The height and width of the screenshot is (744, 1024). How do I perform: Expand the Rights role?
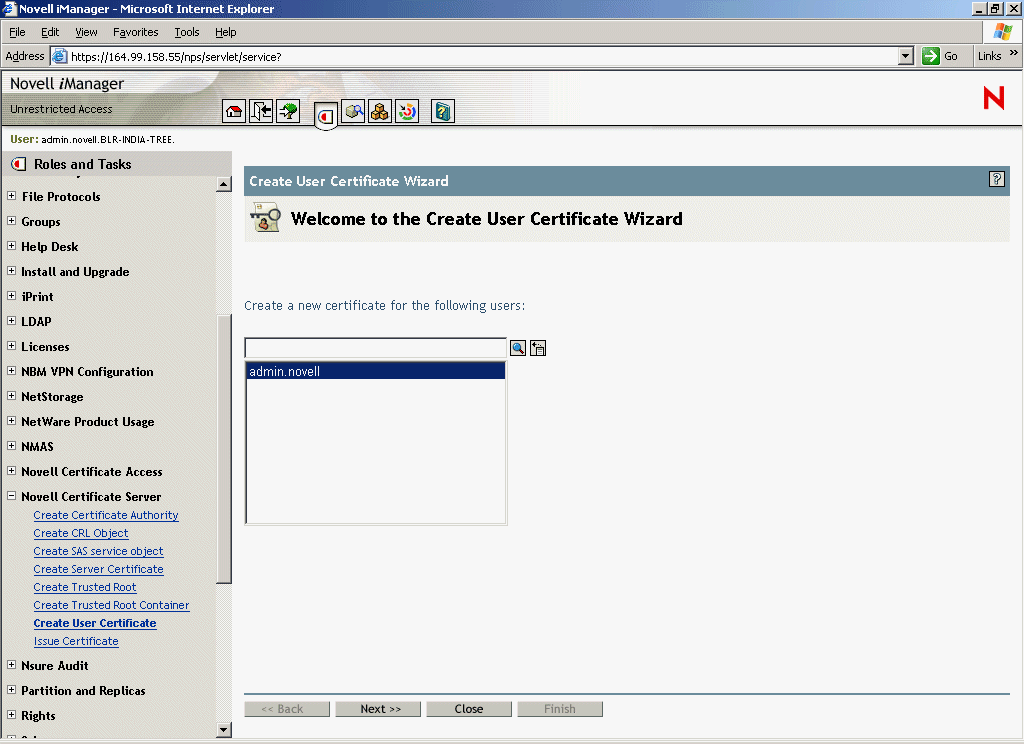(11, 715)
